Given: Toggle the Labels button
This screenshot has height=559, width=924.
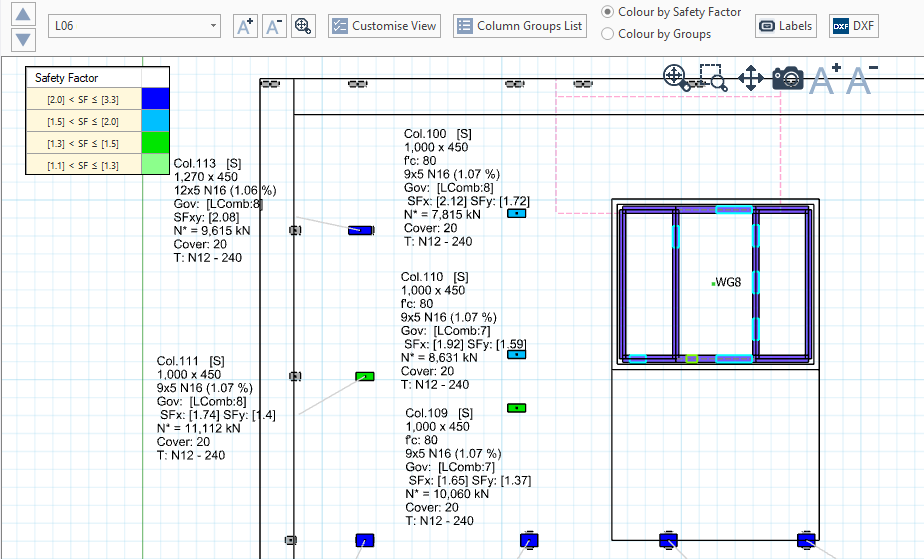Looking at the screenshot, I should pos(786,26).
